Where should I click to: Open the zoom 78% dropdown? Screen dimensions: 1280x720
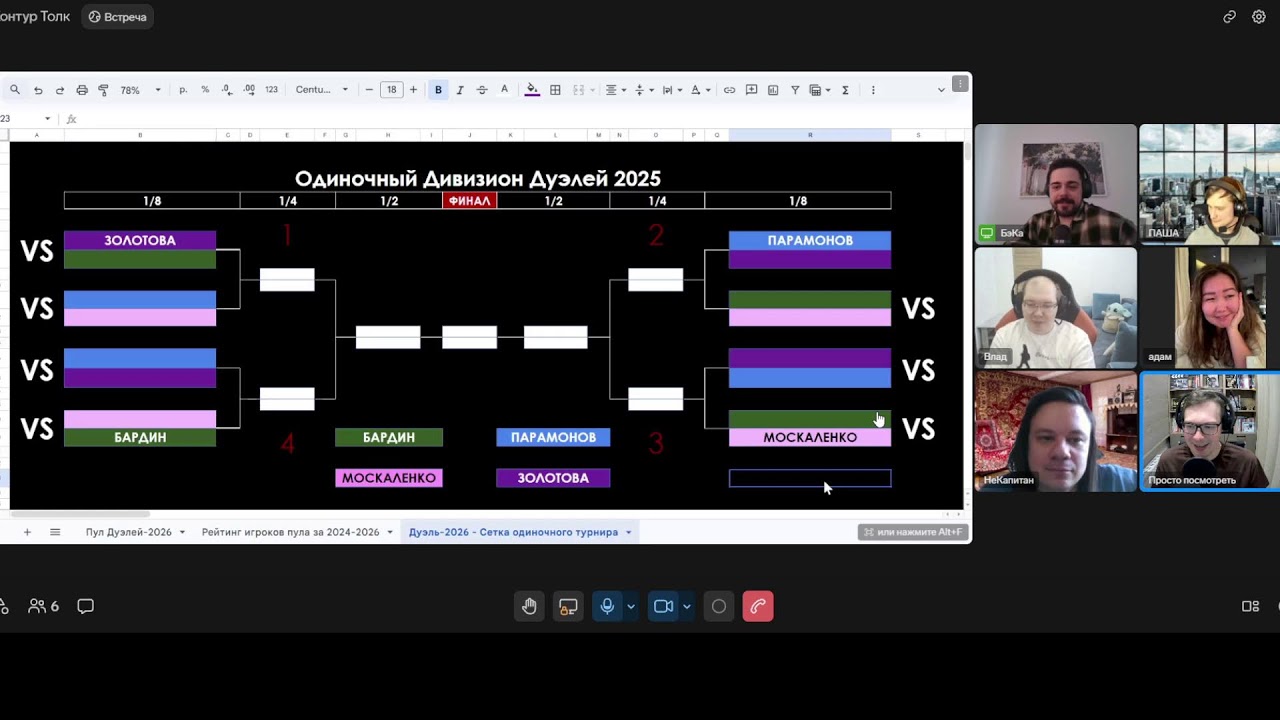coord(140,90)
